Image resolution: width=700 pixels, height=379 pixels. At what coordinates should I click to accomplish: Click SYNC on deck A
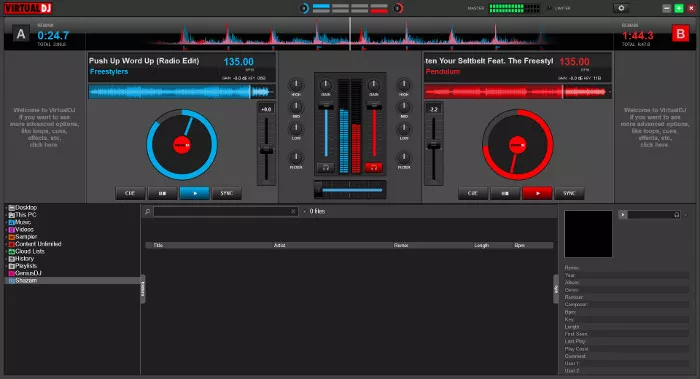(227, 193)
